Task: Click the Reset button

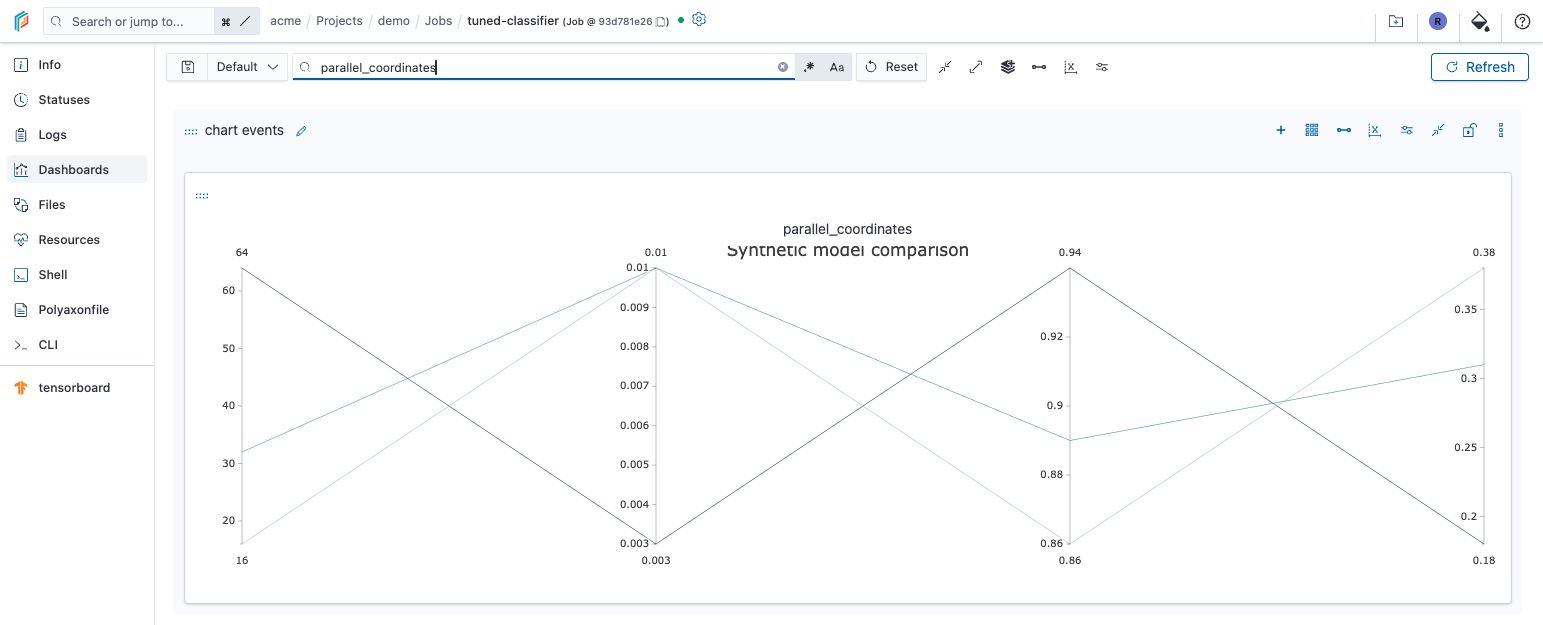Action: click(891, 67)
